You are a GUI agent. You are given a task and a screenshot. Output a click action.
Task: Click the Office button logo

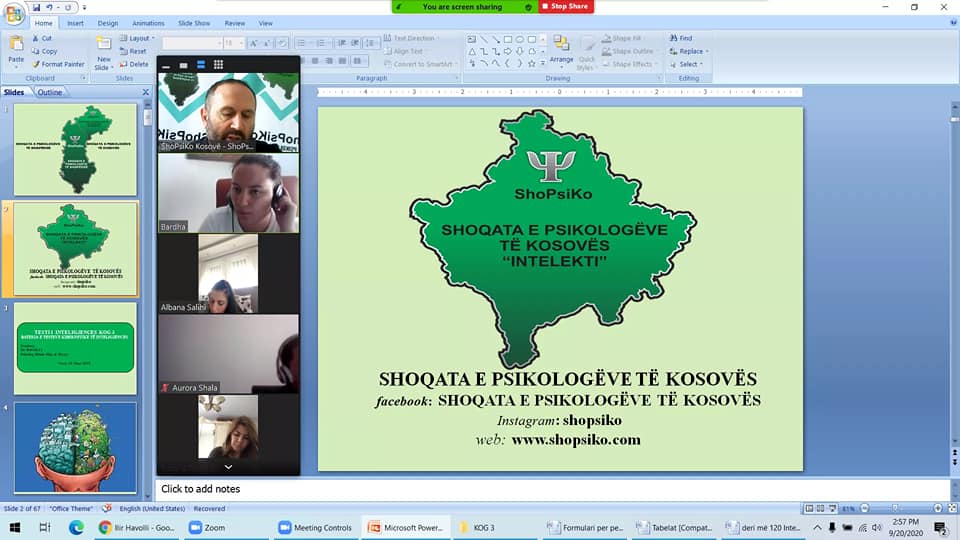[x=13, y=13]
